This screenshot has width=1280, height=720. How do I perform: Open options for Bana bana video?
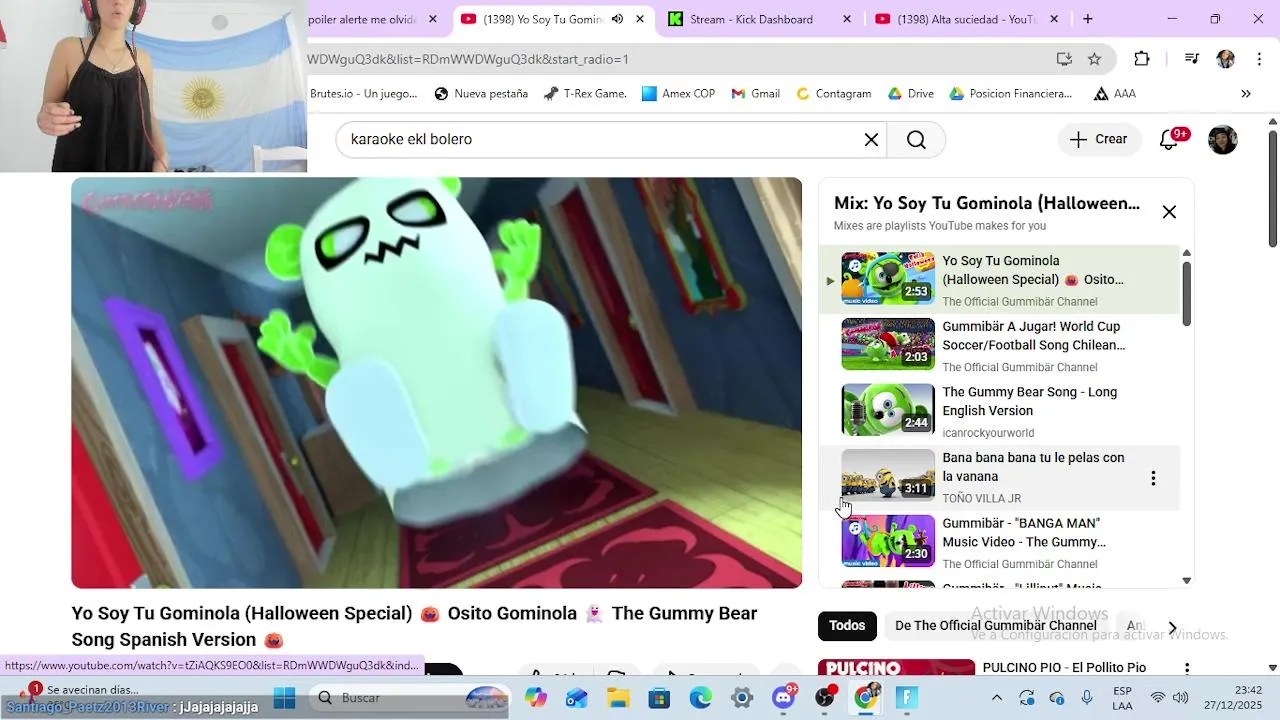[1153, 478]
